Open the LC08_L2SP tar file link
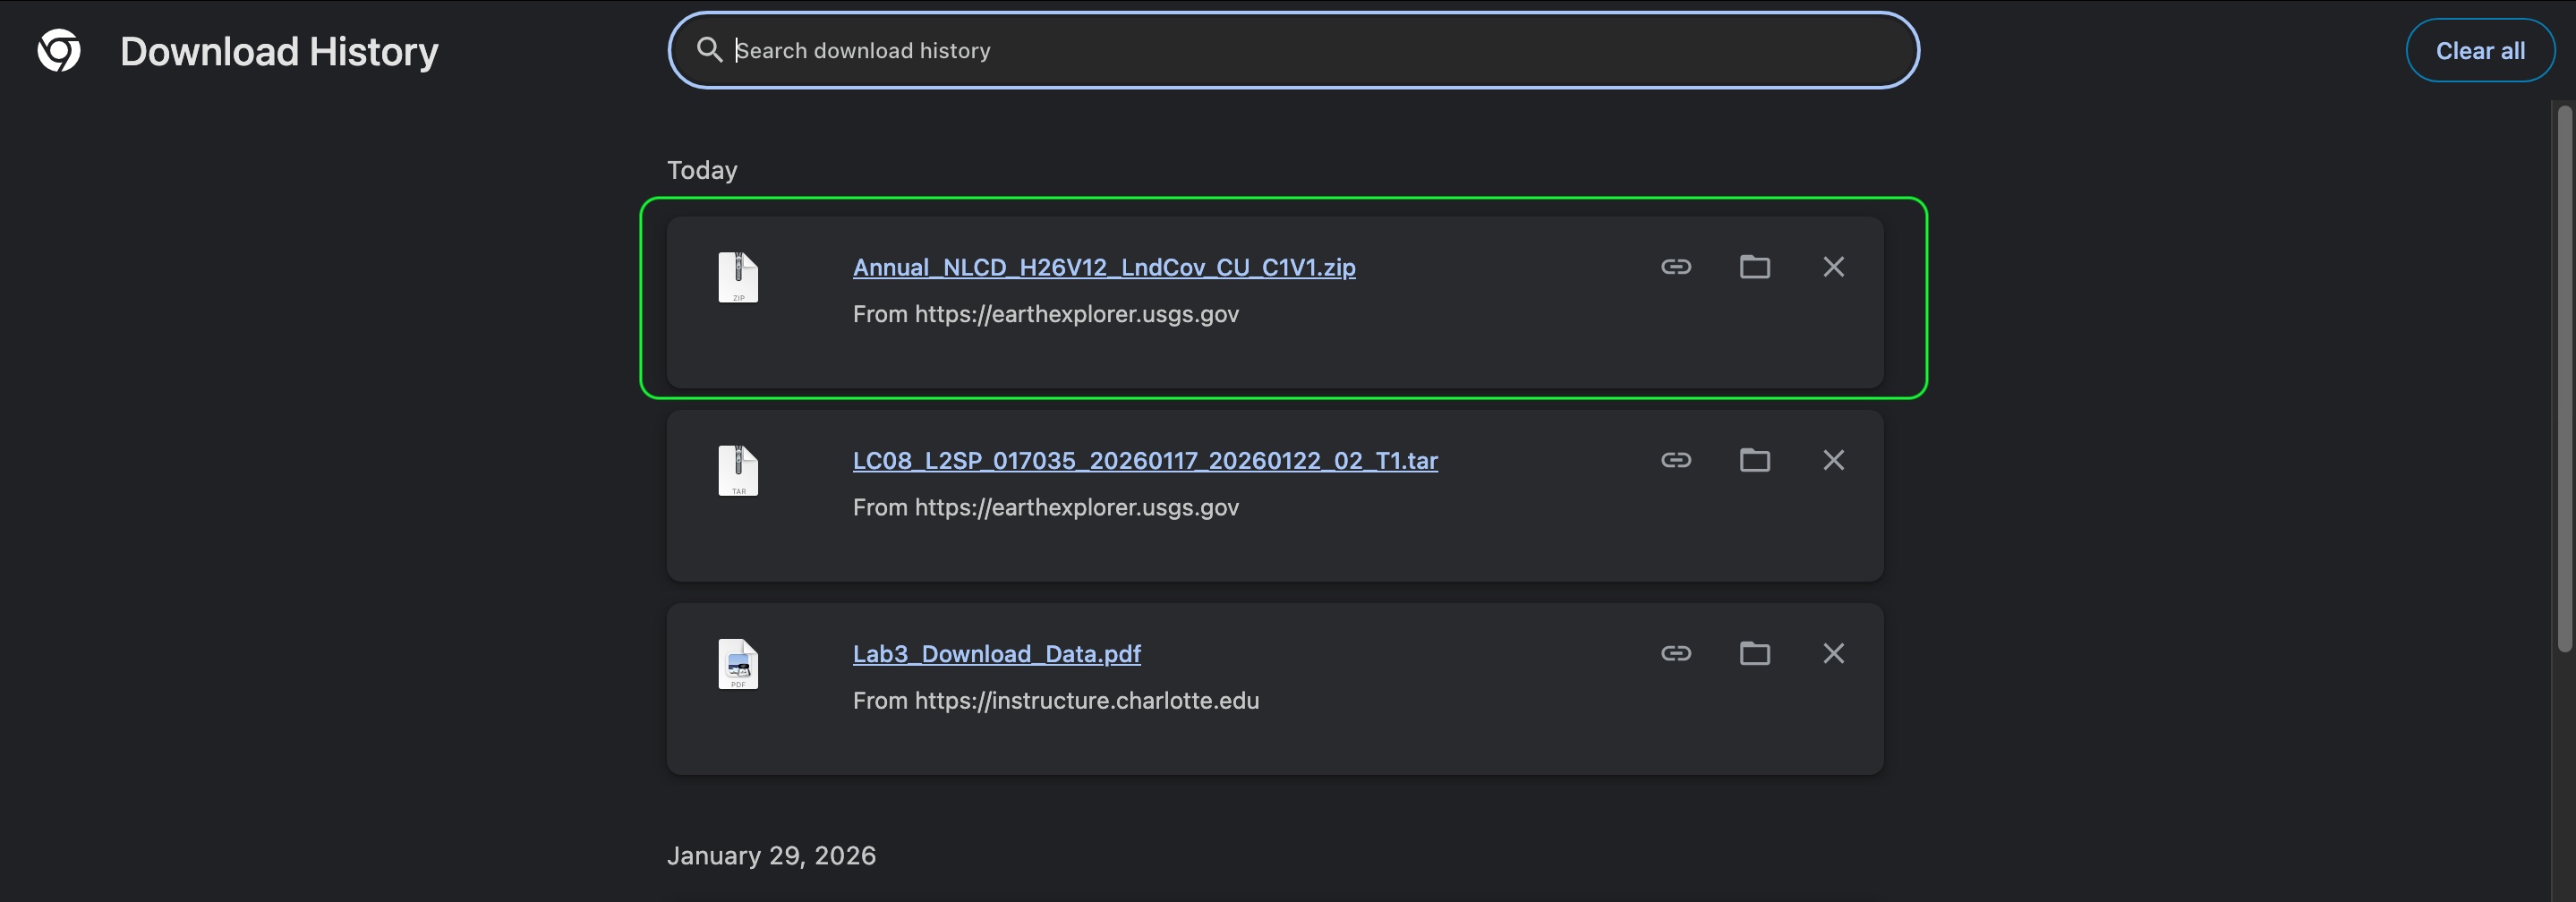The width and height of the screenshot is (2576, 902). tap(1144, 460)
